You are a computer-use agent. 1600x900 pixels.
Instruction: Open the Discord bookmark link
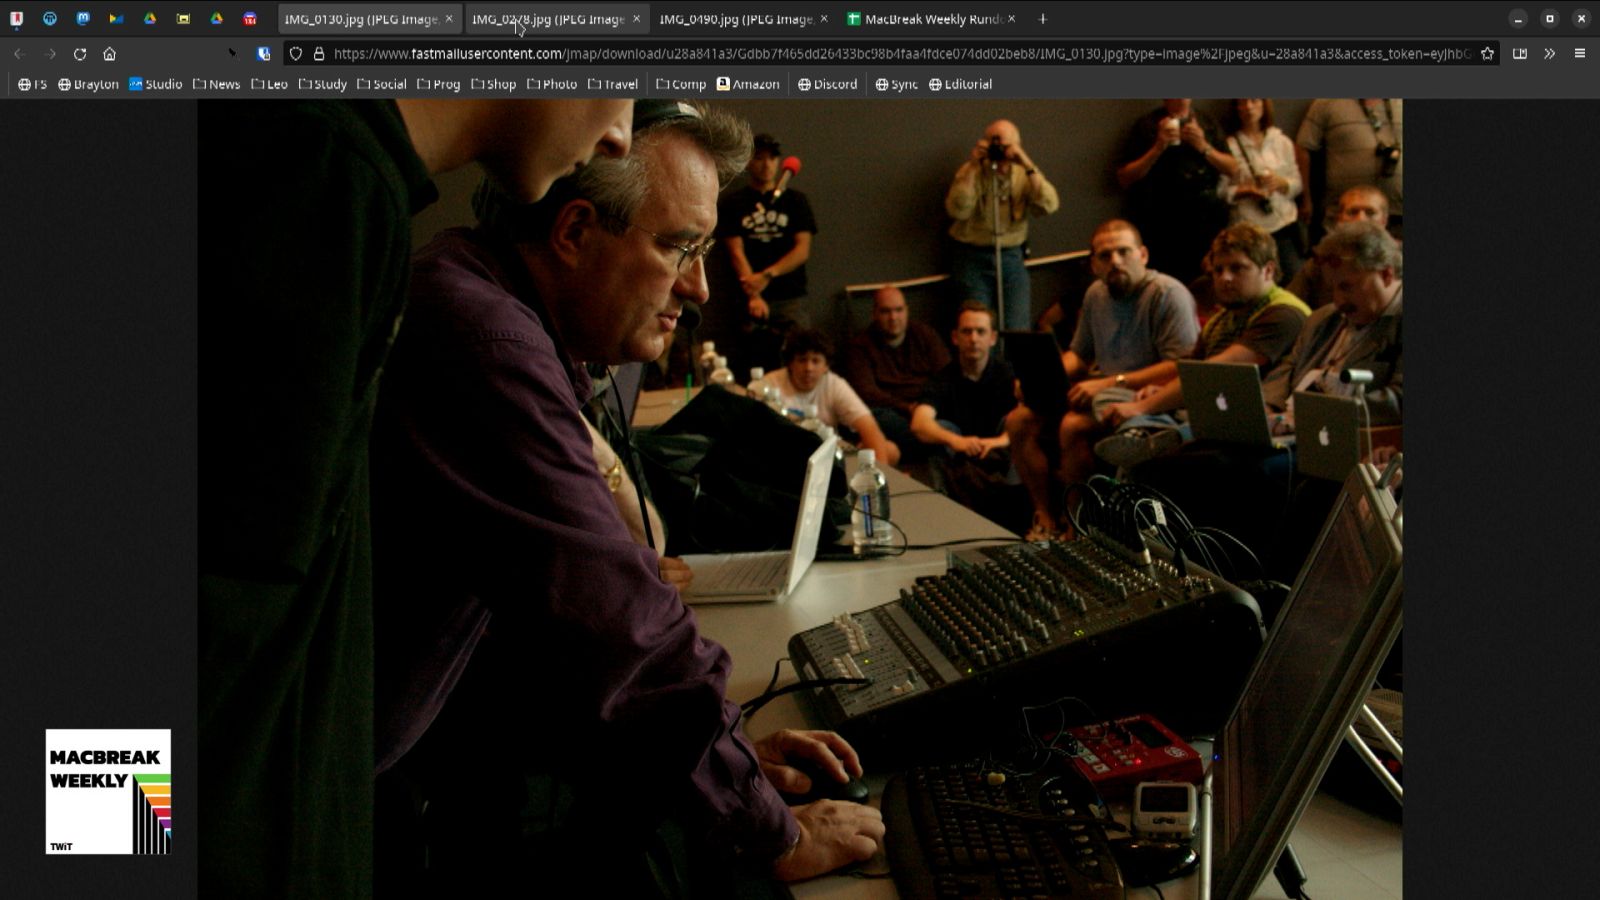[827, 84]
